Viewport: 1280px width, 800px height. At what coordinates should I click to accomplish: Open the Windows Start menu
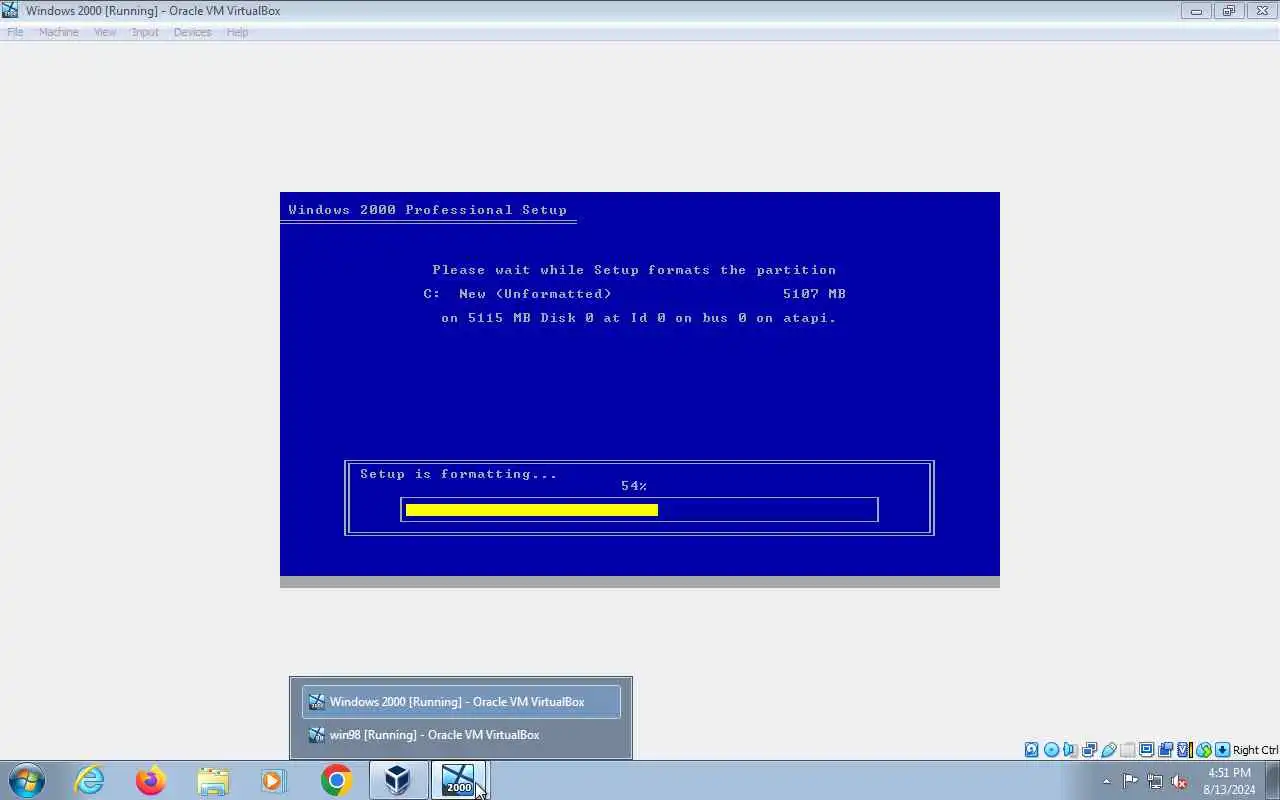pyautogui.click(x=27, y=780)
